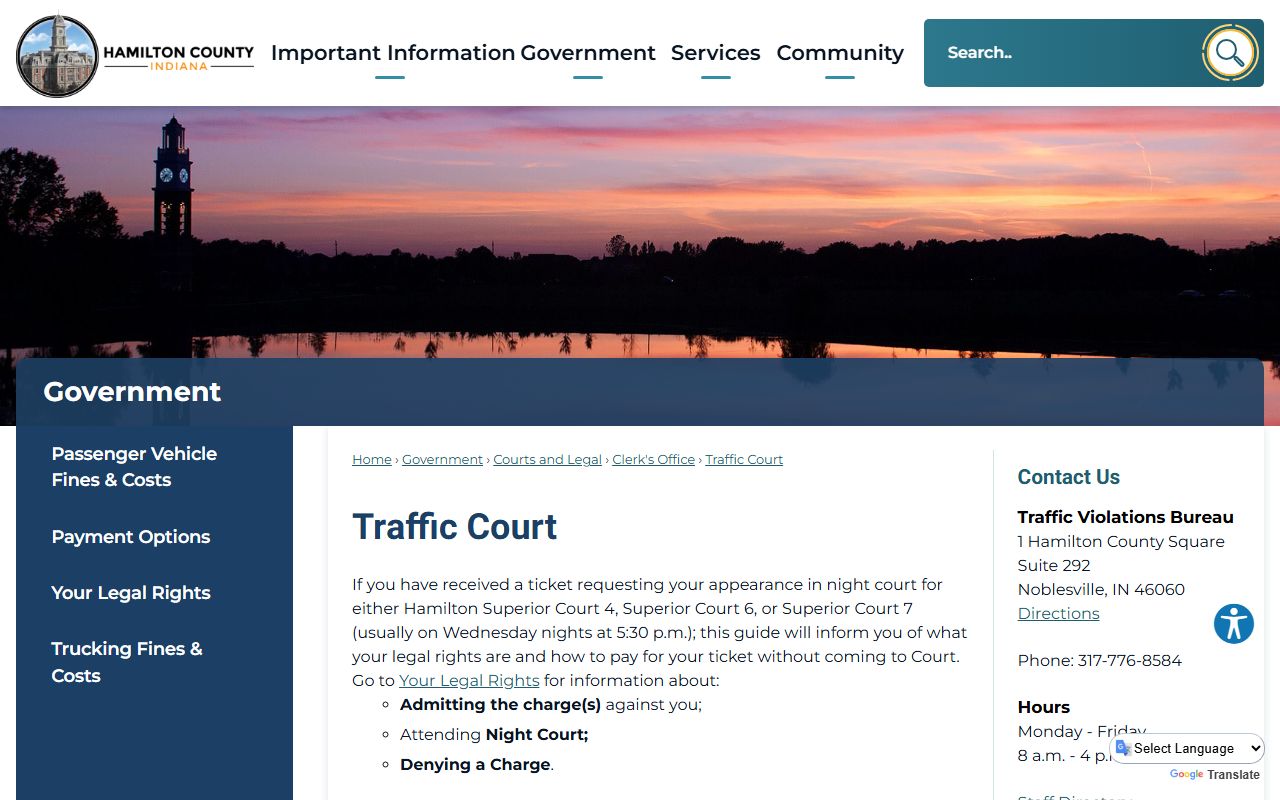This screenshot has height=800, width=1280.
Task: Click the Home breadcrumb link
Action: pos(372,460)
